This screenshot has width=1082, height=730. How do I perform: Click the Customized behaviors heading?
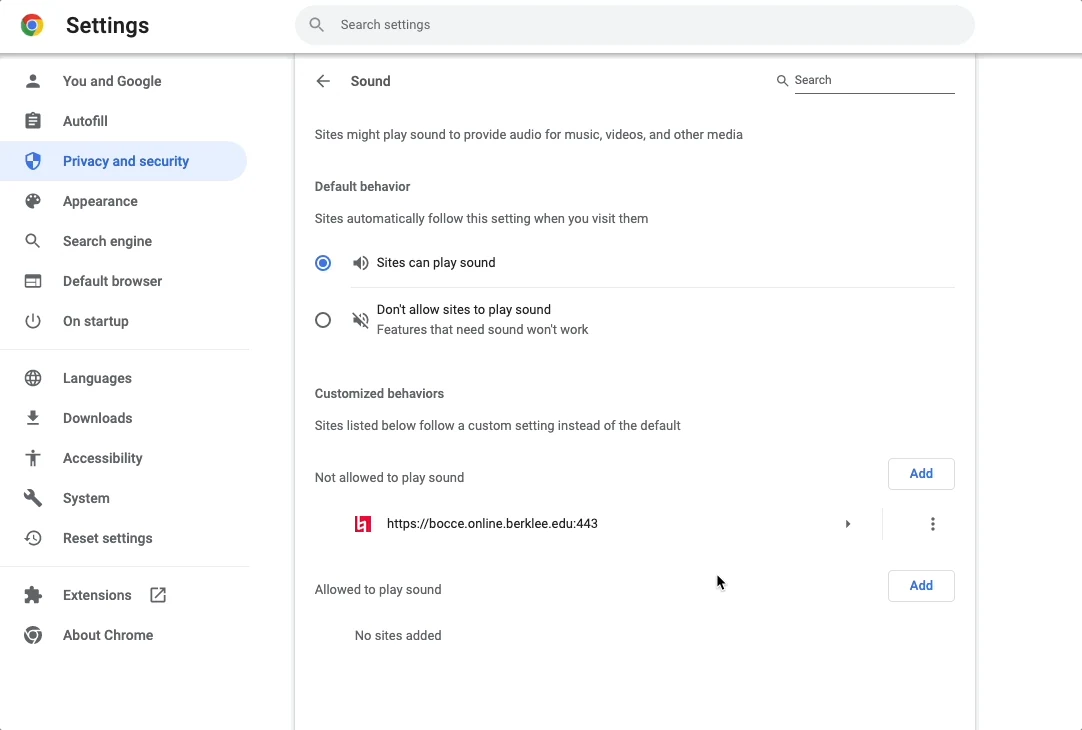(379, 393)
